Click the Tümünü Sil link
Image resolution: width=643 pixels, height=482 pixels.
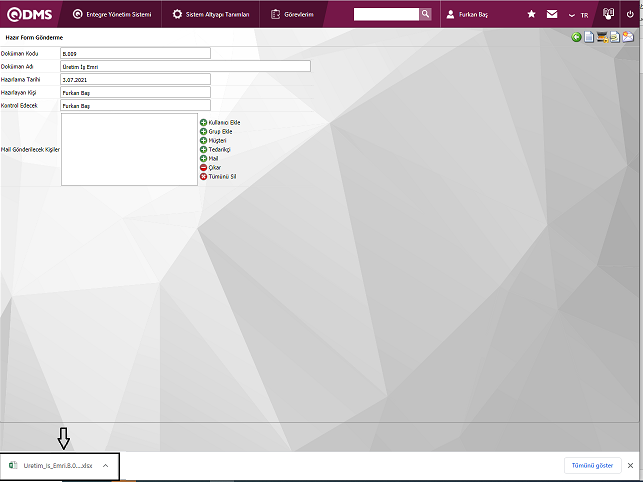(222, 176)
